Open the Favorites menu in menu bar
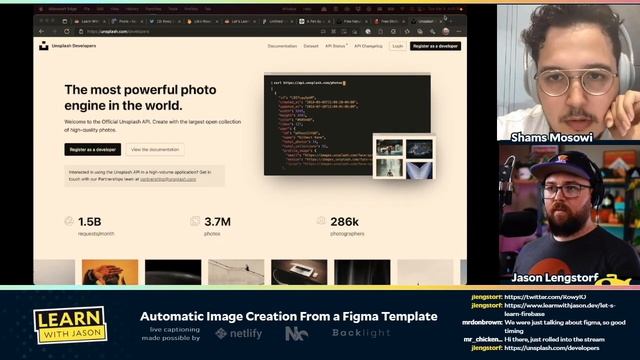 [153, 9]
